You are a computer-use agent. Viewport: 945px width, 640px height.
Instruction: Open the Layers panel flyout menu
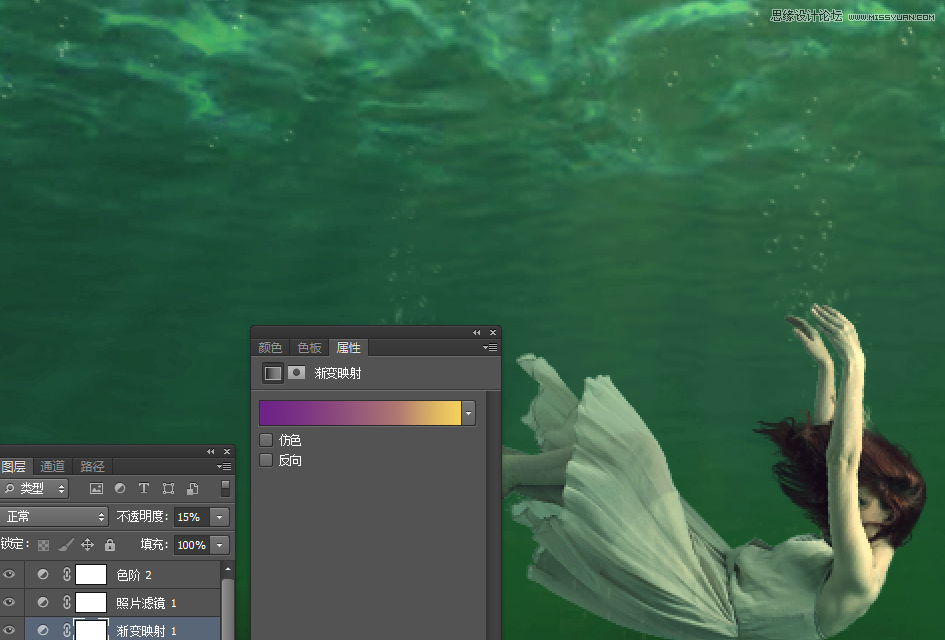tap(224, 466)
